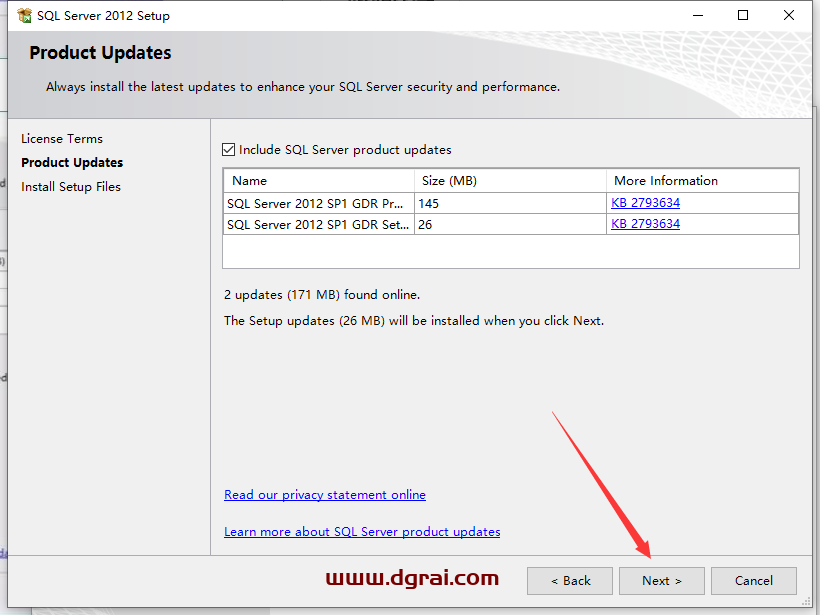The image size is (820, 615).
Task: Maximize the SQL Server 2012 Setup window
Action: (743, 16)
